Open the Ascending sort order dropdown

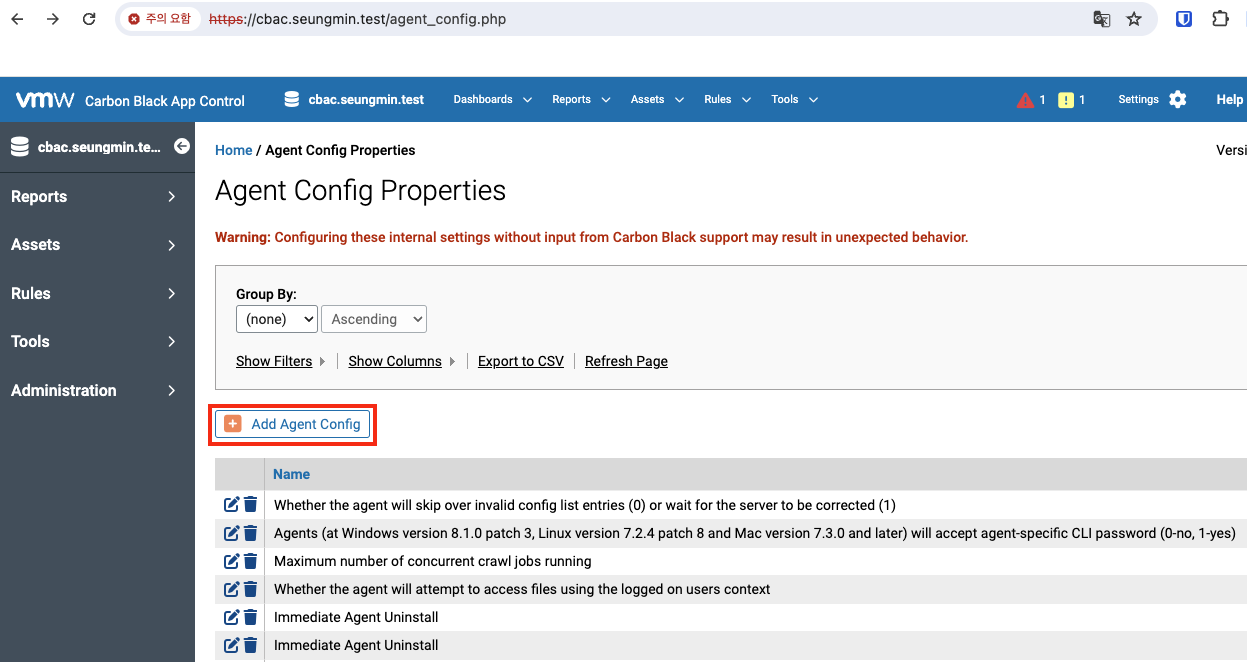[374, 319]
